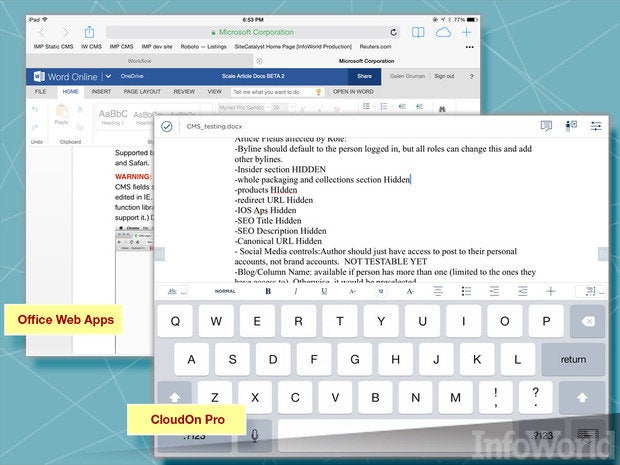Image resolution: width=620 pixels, height=465 pixels.
Task: Click Tell me what you want field
Action: (x=277, y=92)
